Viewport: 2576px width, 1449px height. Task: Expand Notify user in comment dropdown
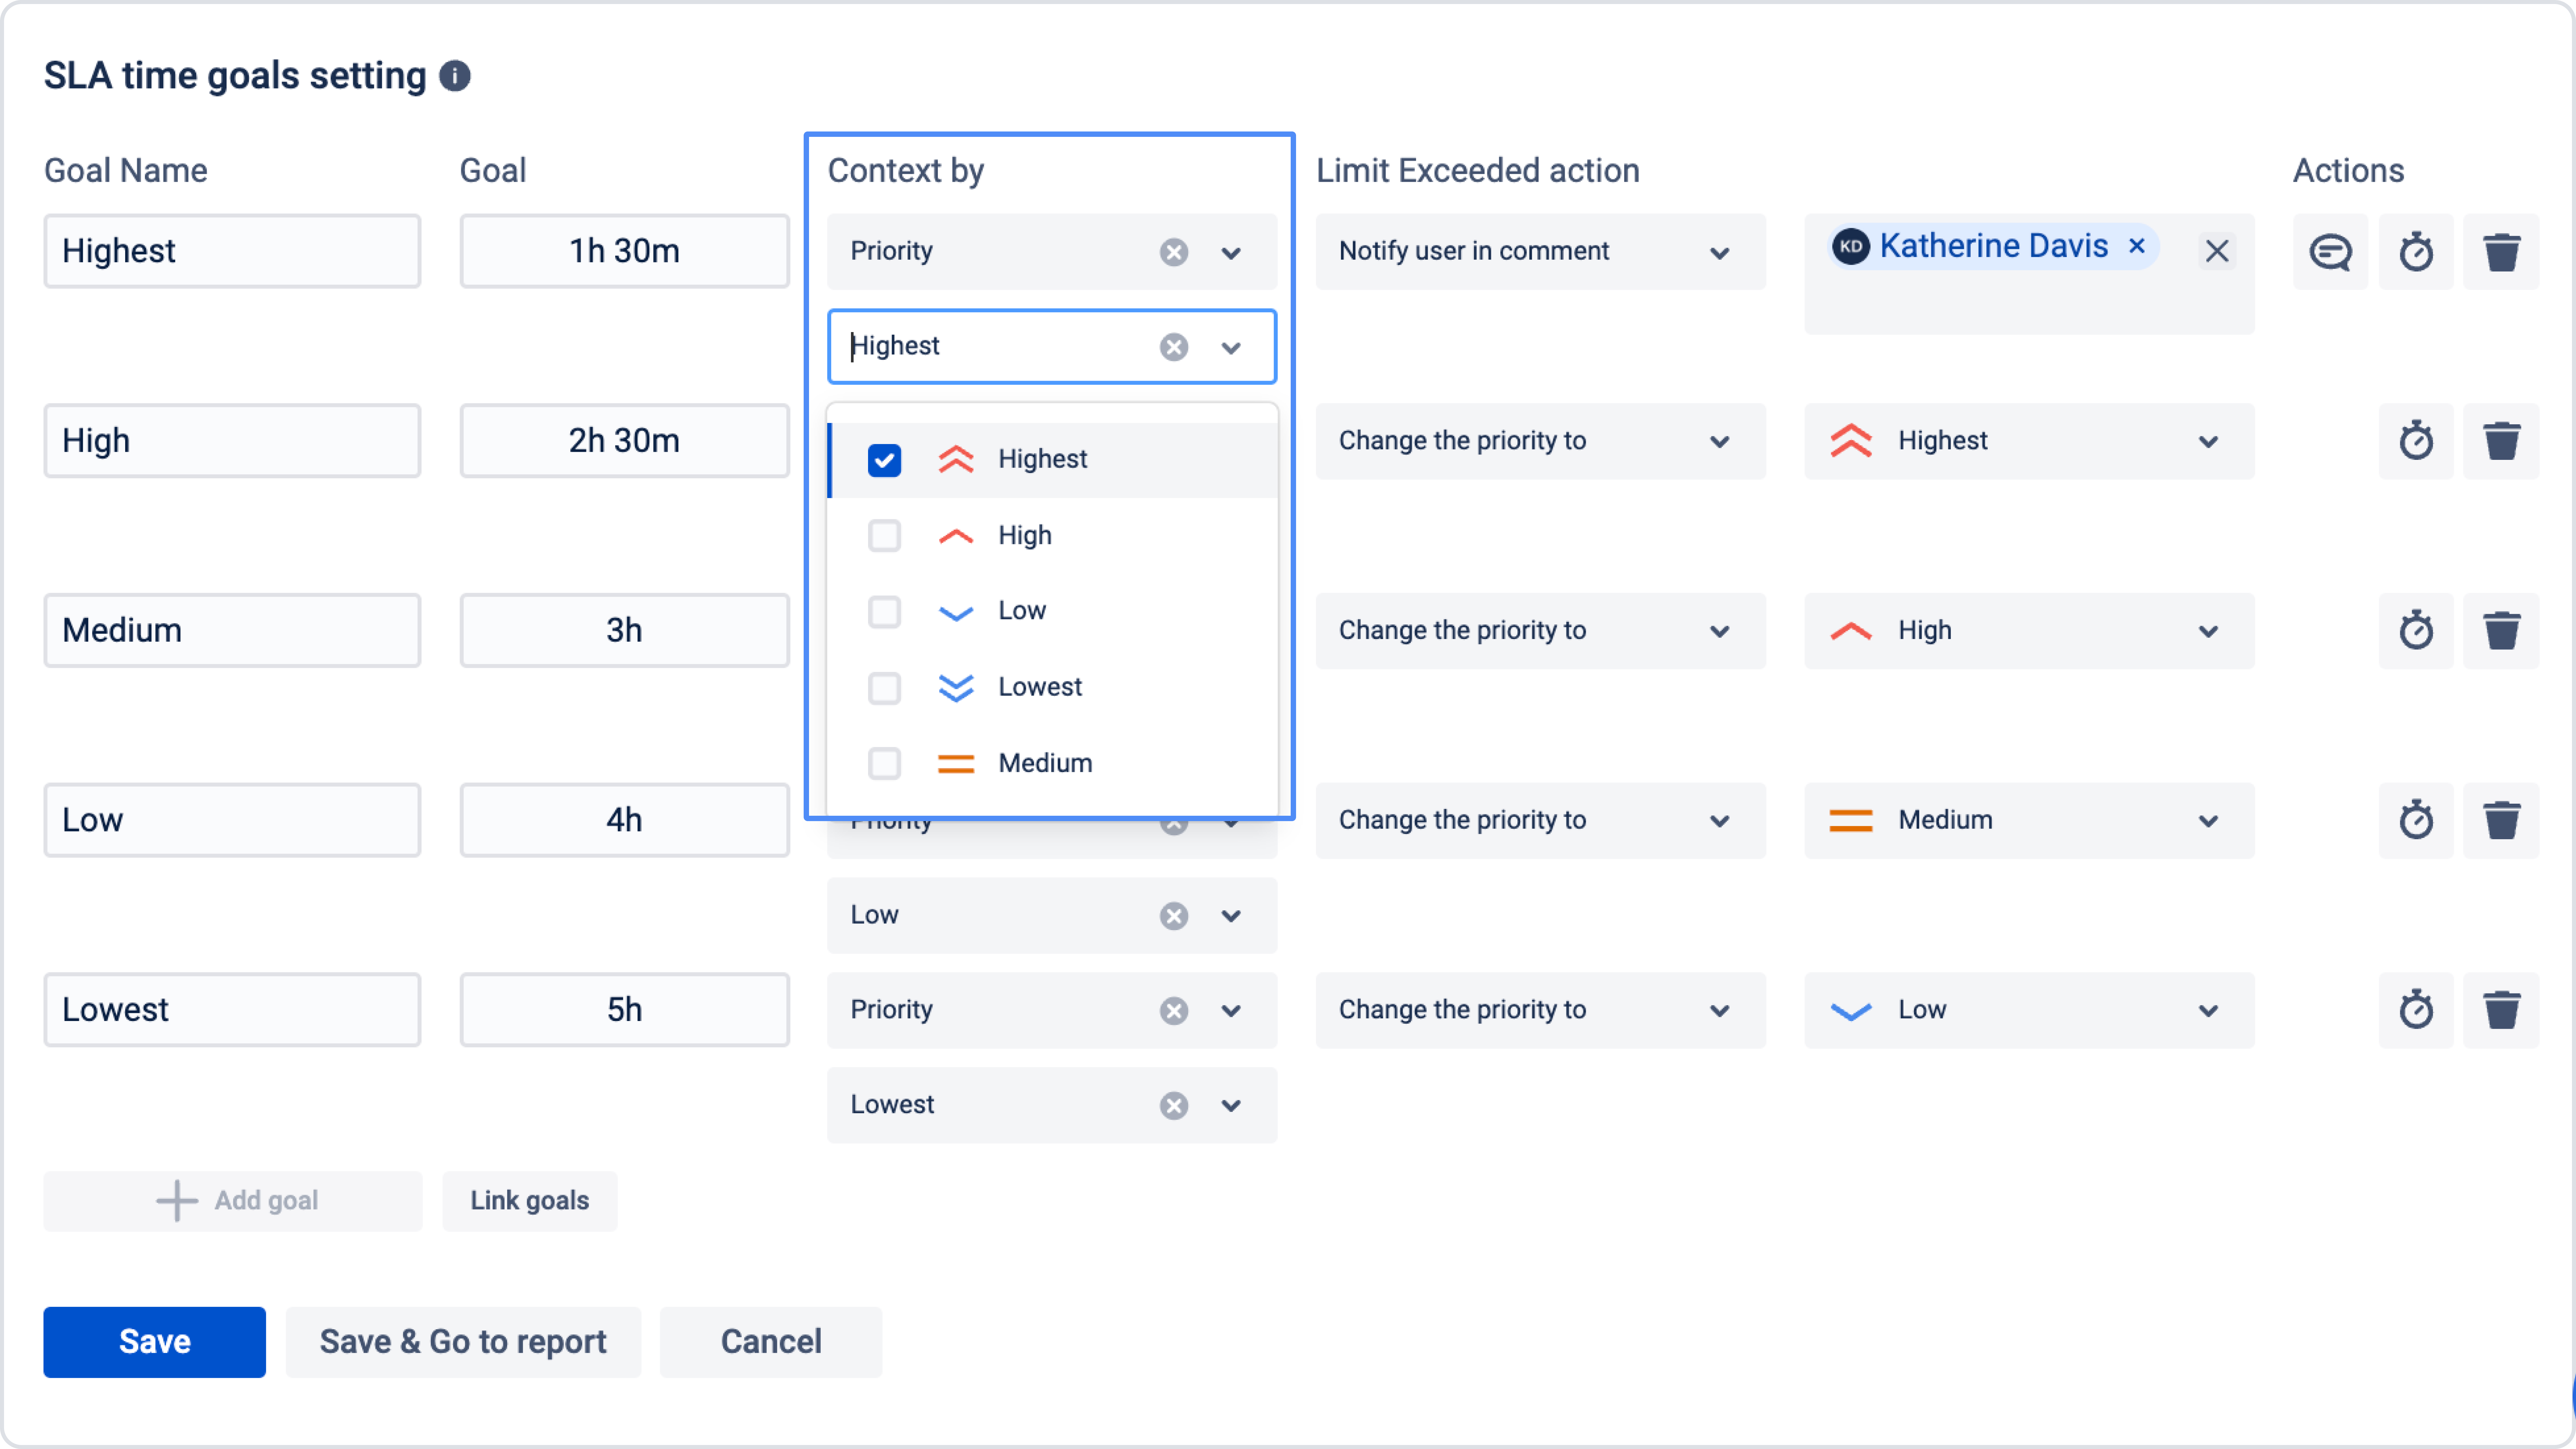[x=1719, y=252]
